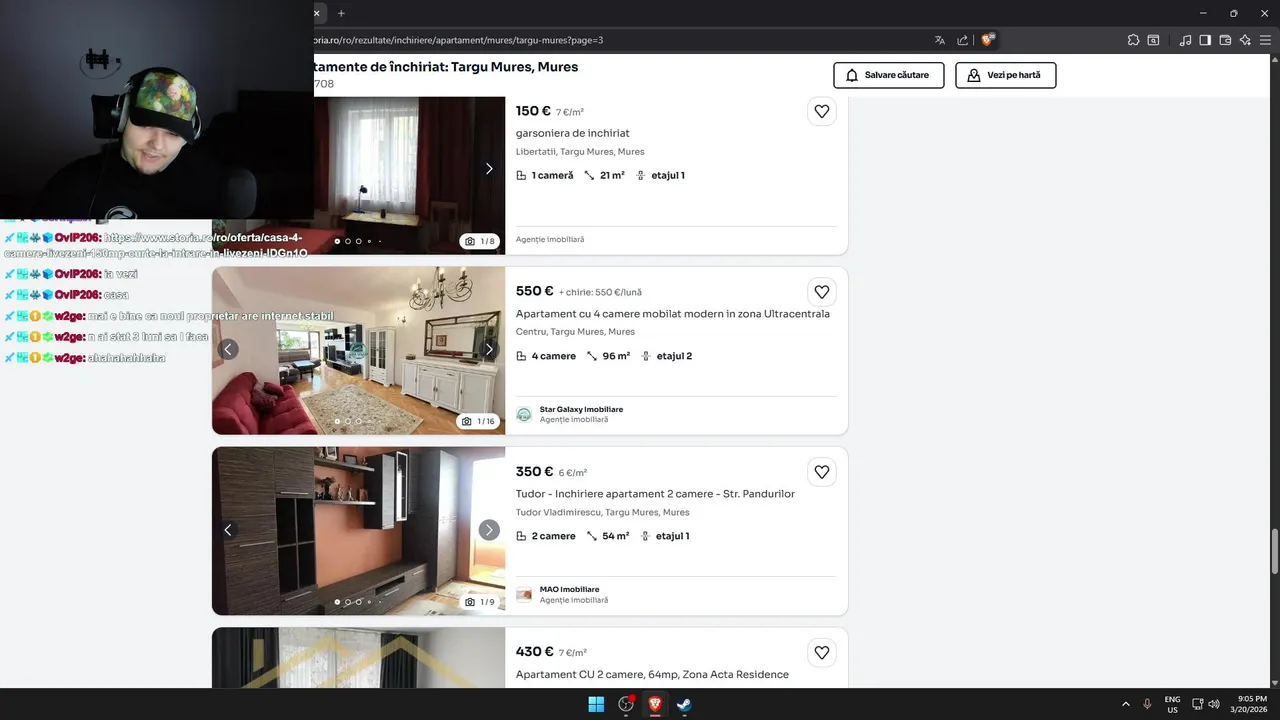Open the Leo AI sparkle icon
This screenshot has width=1280, height=720.
tap(1245, 40)
